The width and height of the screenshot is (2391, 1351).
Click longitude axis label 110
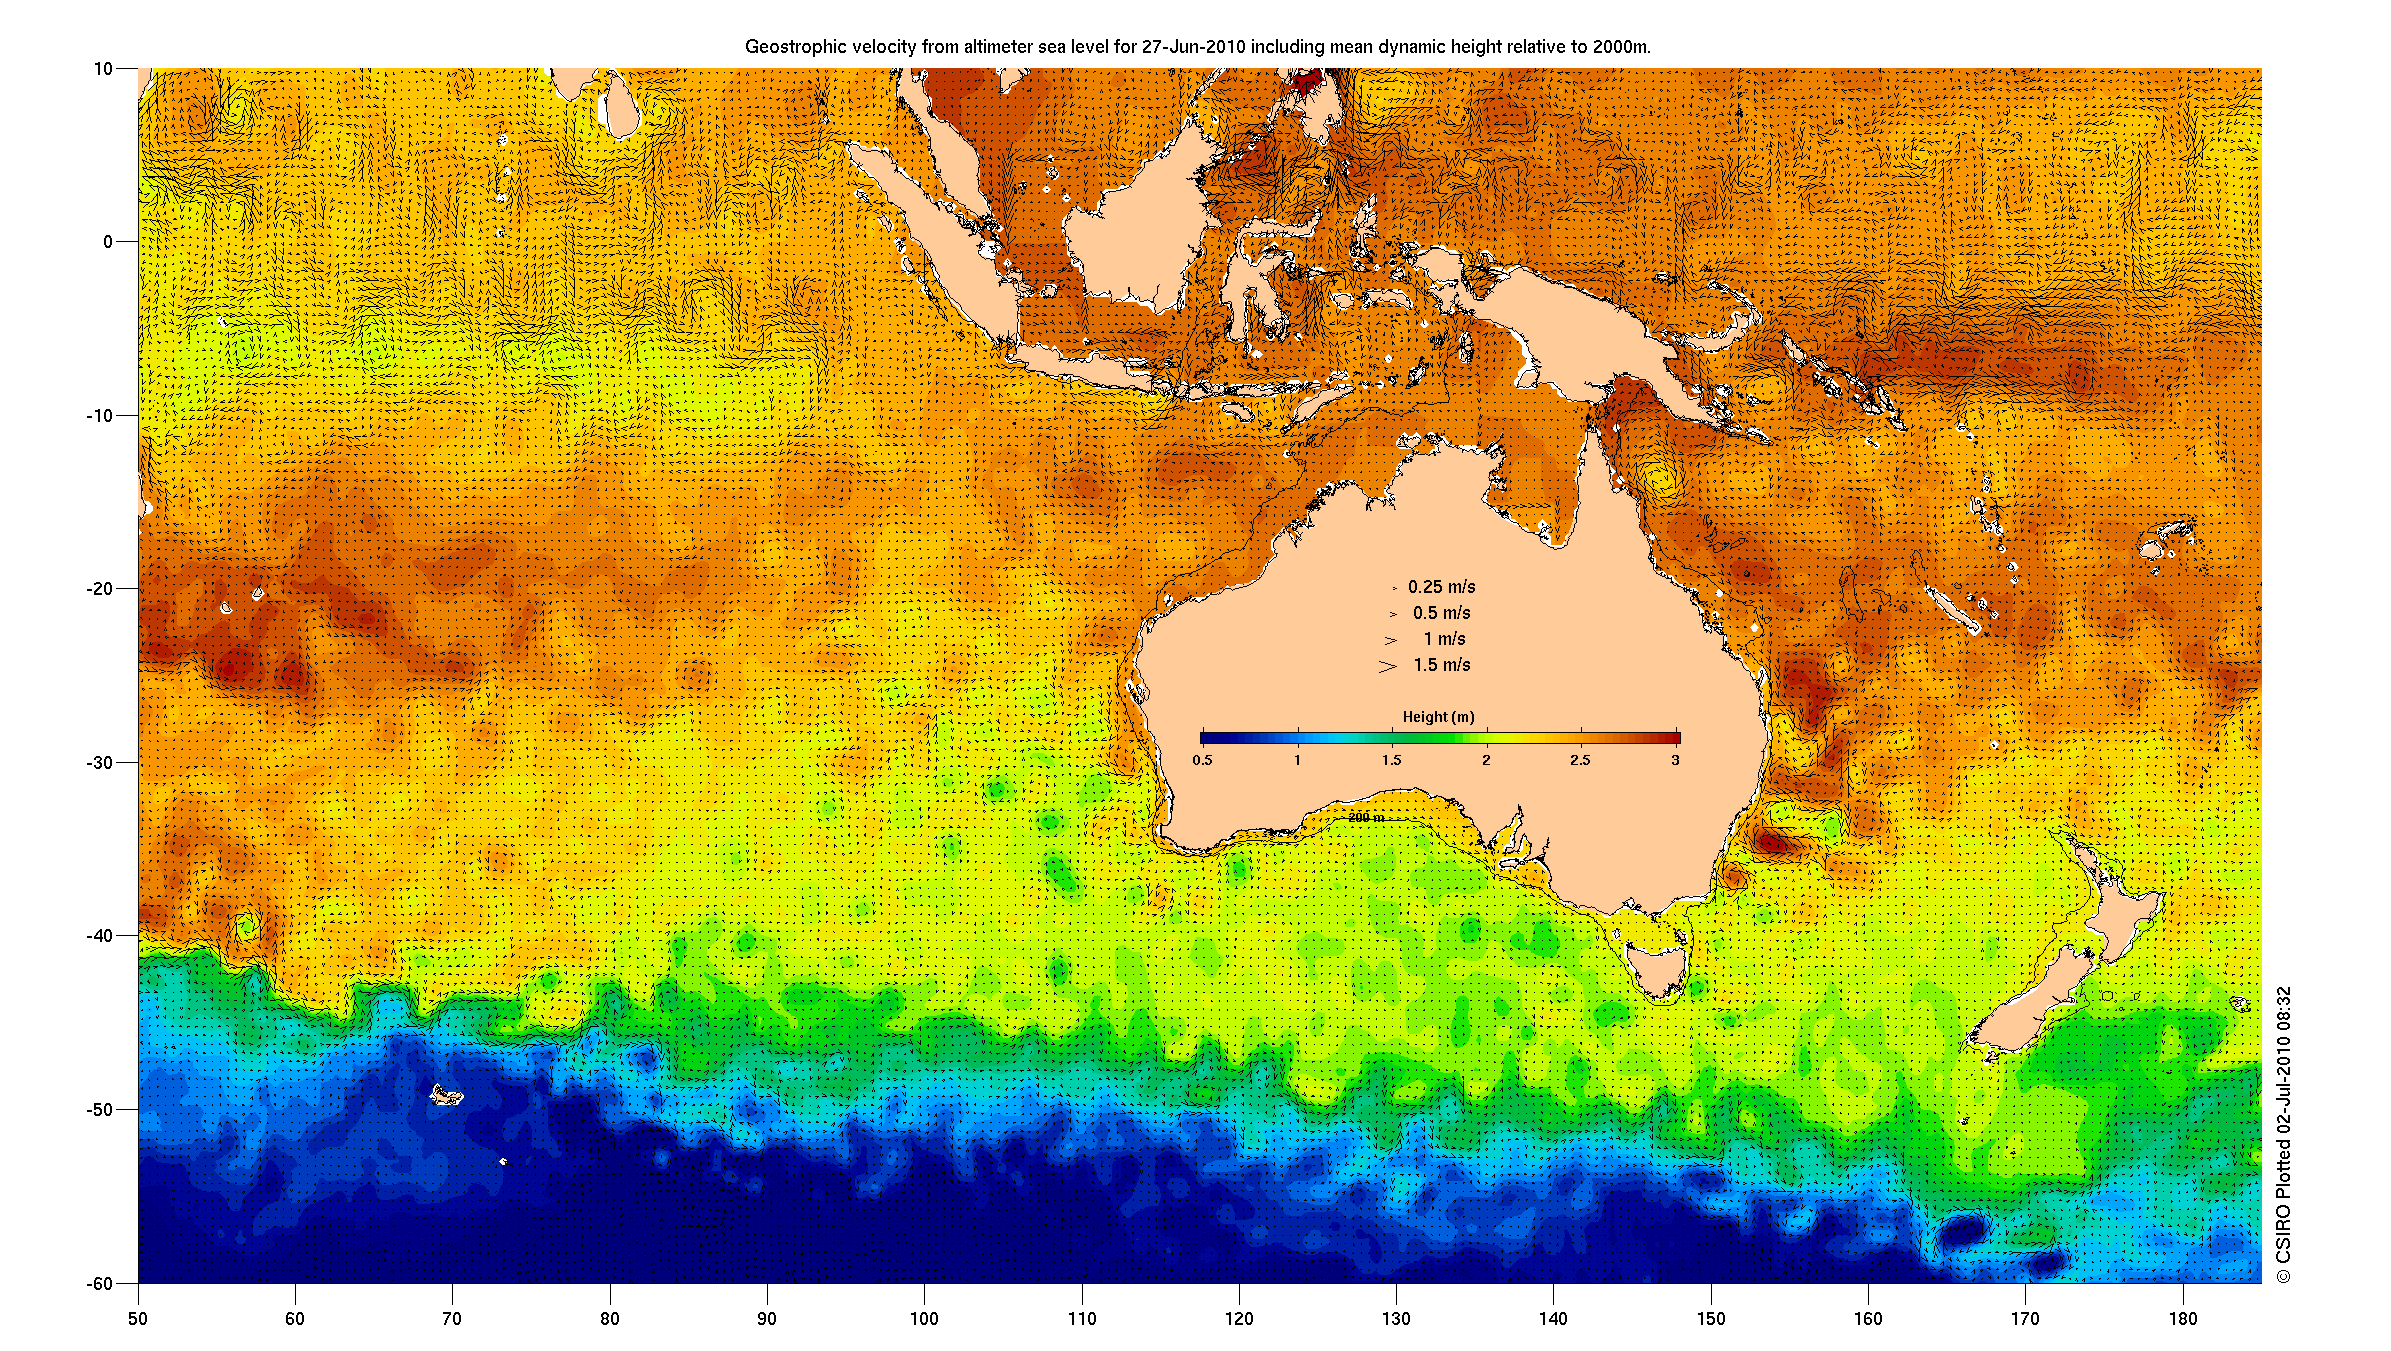point(1082,1318)
